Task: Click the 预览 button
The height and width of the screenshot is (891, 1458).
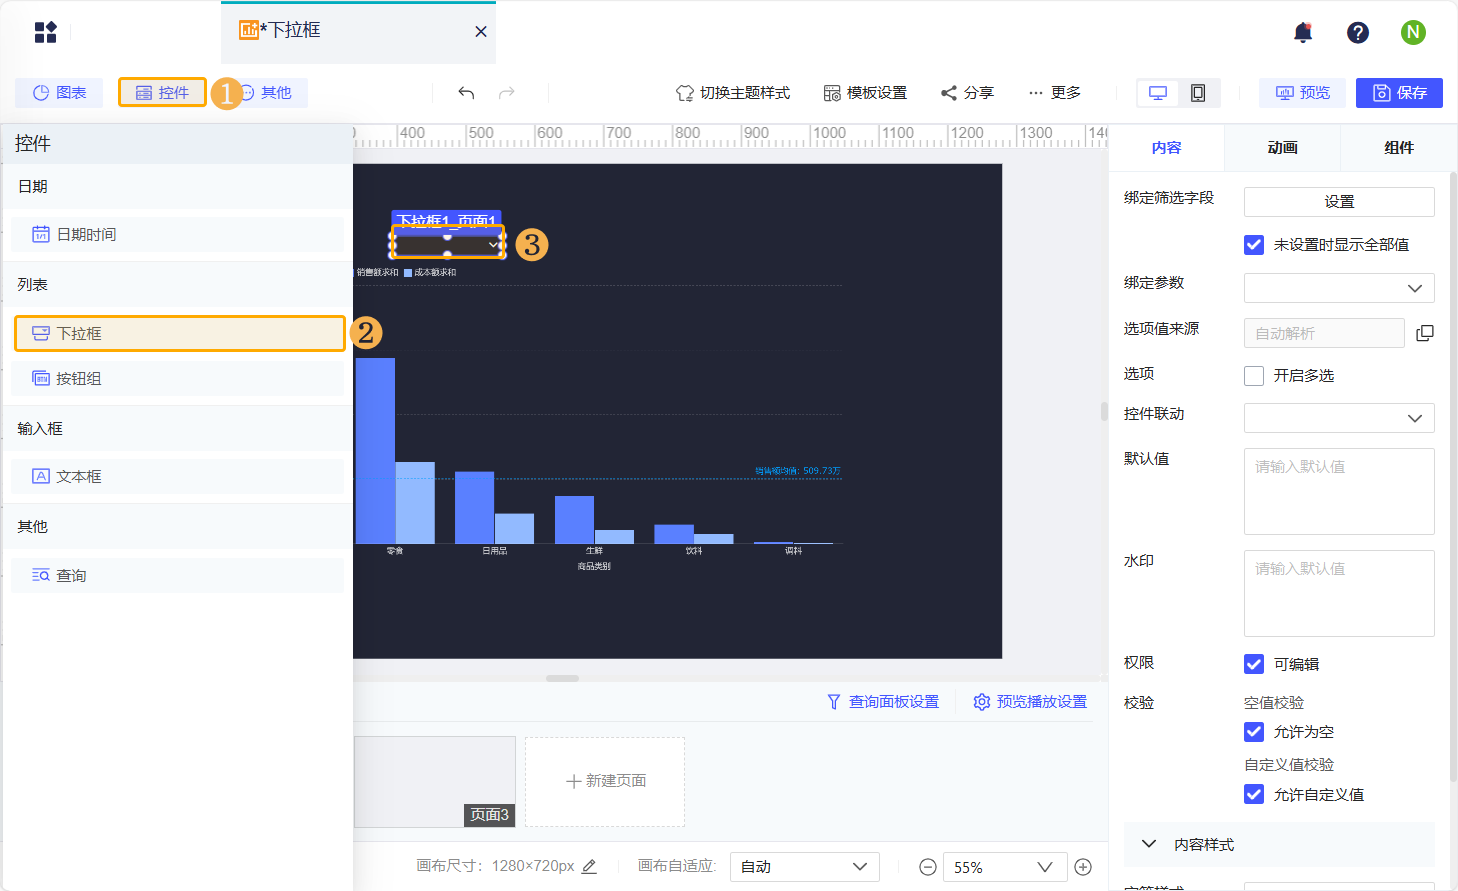Action: 1302,93
